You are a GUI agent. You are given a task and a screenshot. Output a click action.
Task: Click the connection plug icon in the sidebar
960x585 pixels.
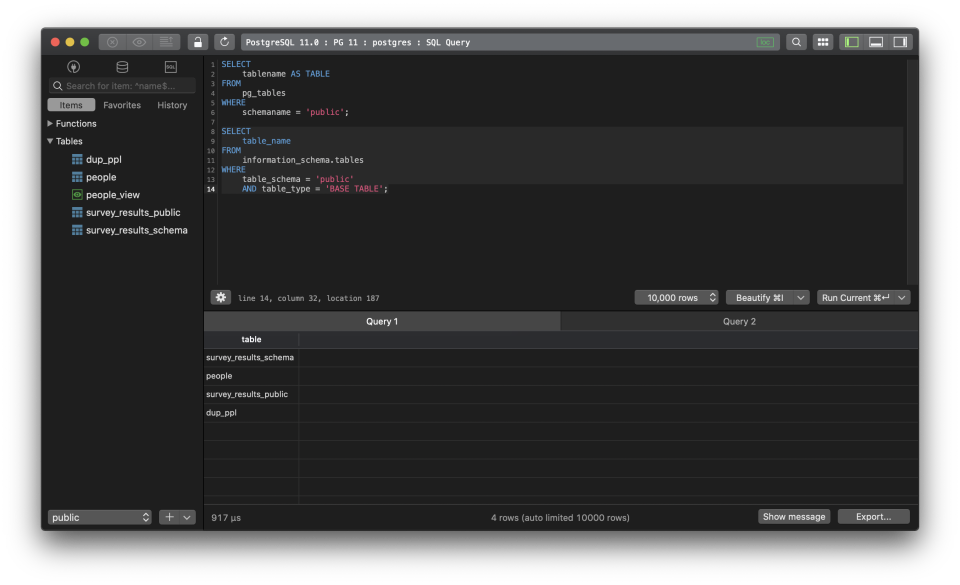click(73, 67)
